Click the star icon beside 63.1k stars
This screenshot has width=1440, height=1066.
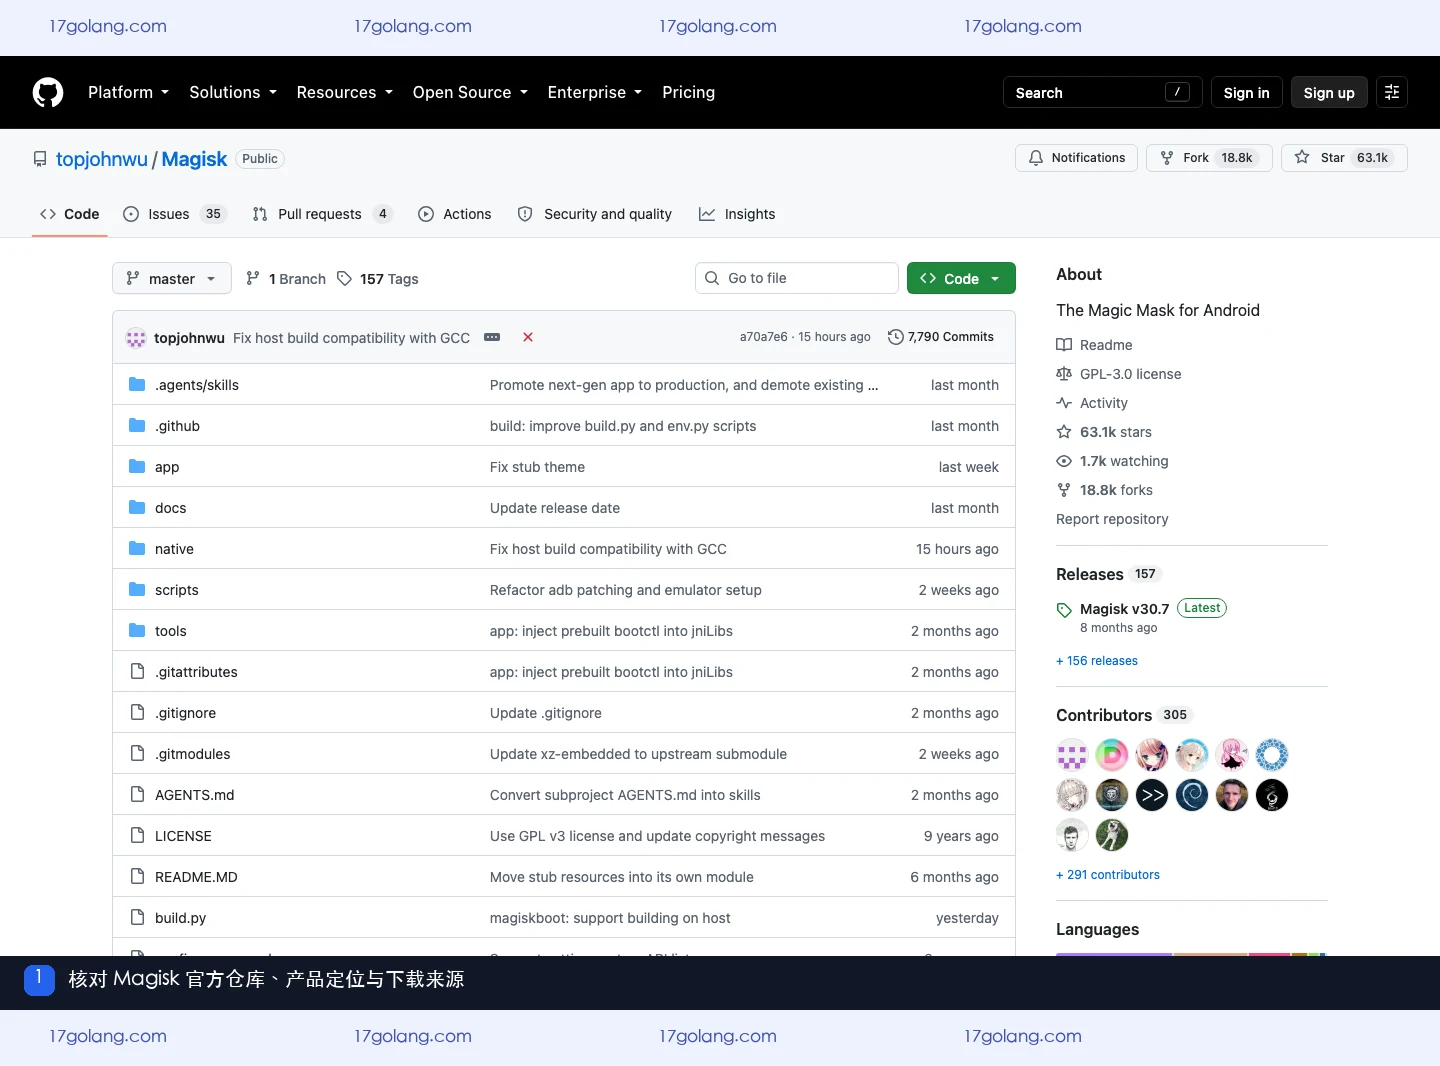click(1064, 432)
